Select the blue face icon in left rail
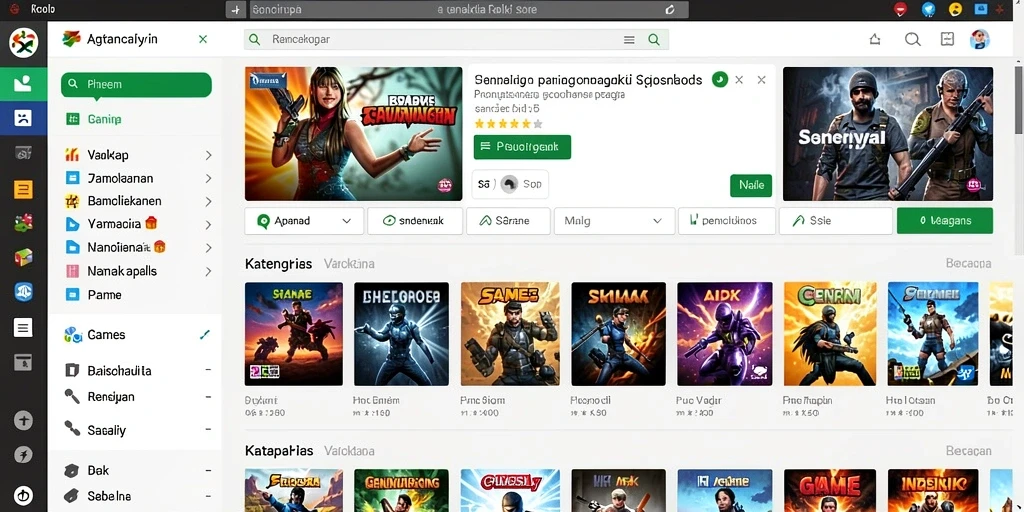This screenshot has height=512, width=1024. coord(24,118)
